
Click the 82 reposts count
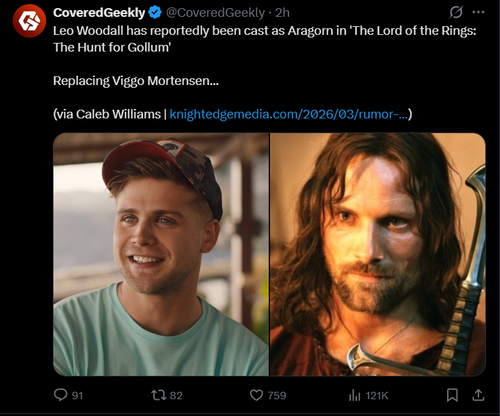pyautogui.click(x=176, y=396)
